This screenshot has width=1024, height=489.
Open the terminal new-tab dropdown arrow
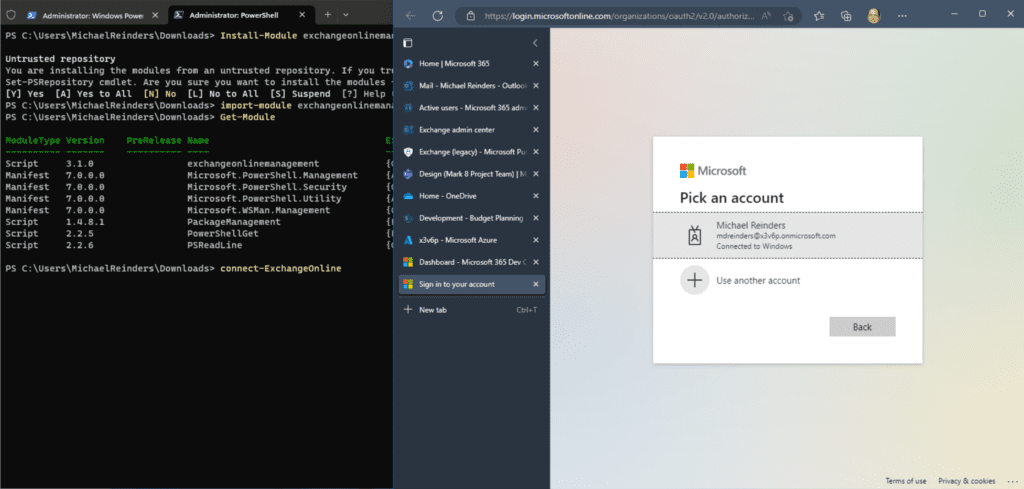point(345,14)
